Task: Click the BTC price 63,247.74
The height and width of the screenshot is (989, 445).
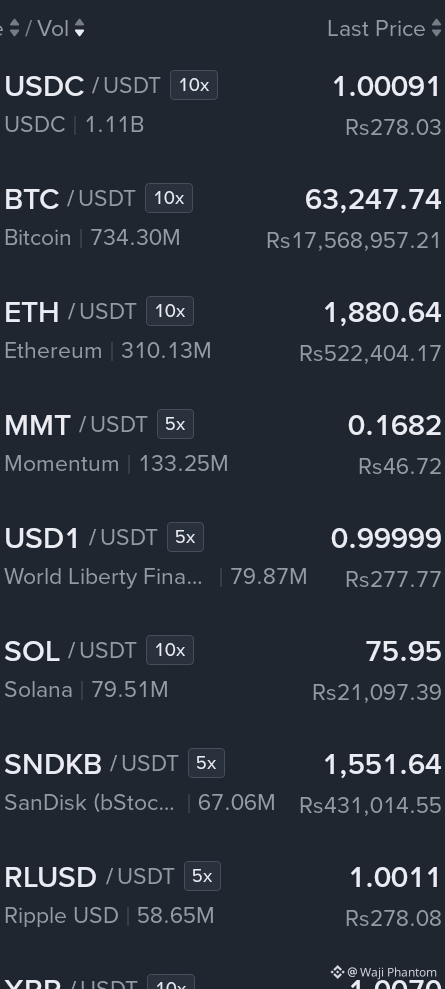Action: (x=373, y=199)
